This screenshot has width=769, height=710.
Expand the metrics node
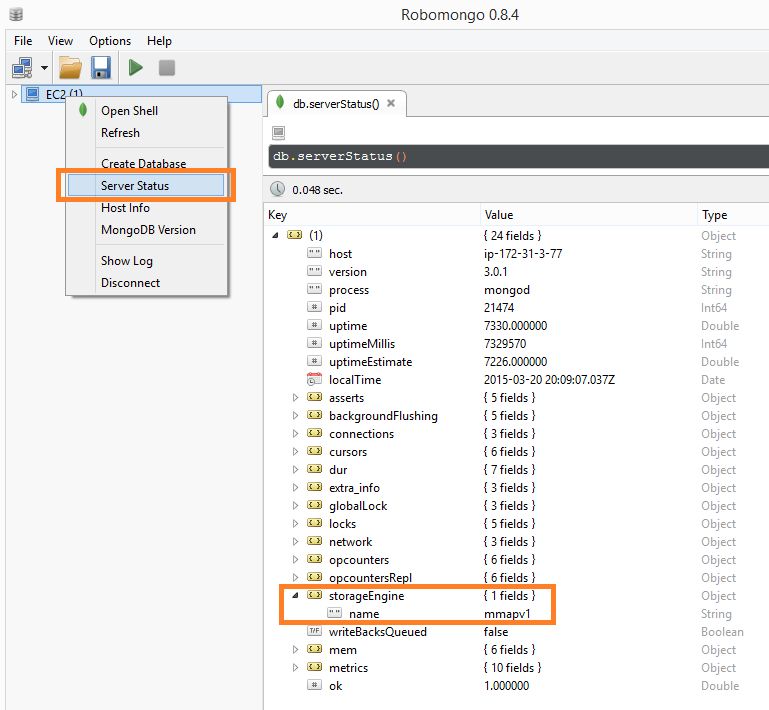click(x=295, y=667)
